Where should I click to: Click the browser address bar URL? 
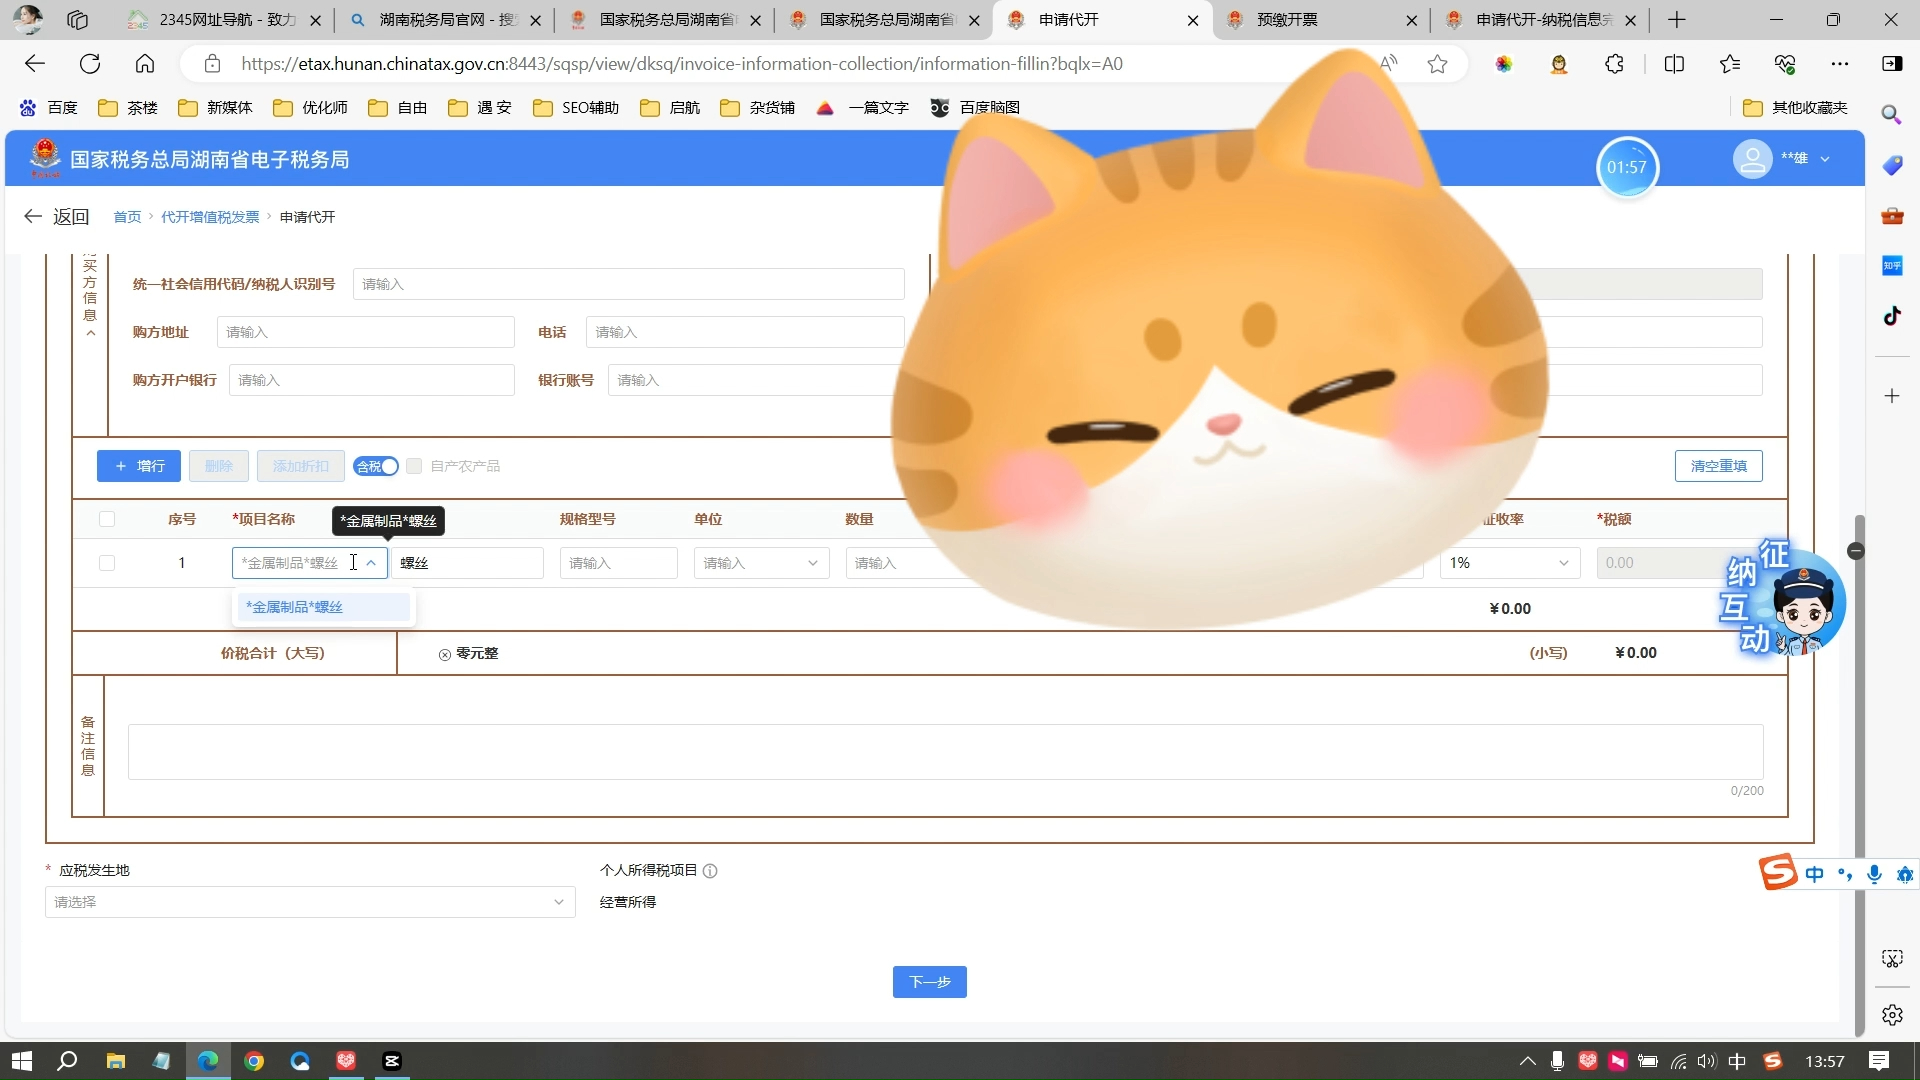click(x=681, y=64)
